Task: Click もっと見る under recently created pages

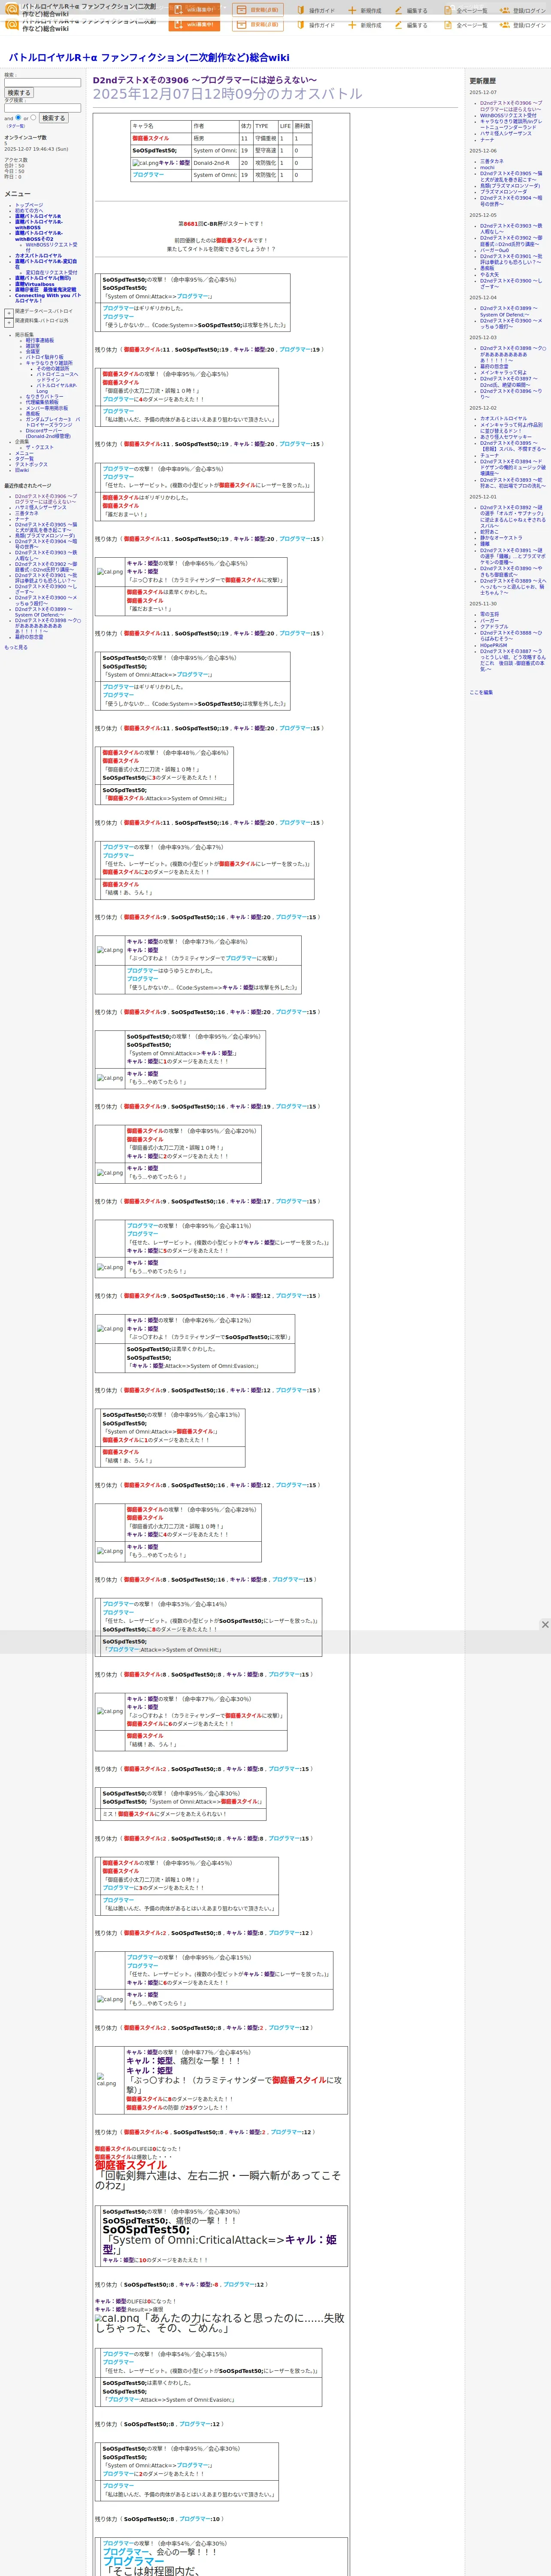Action: click(16, 647)
